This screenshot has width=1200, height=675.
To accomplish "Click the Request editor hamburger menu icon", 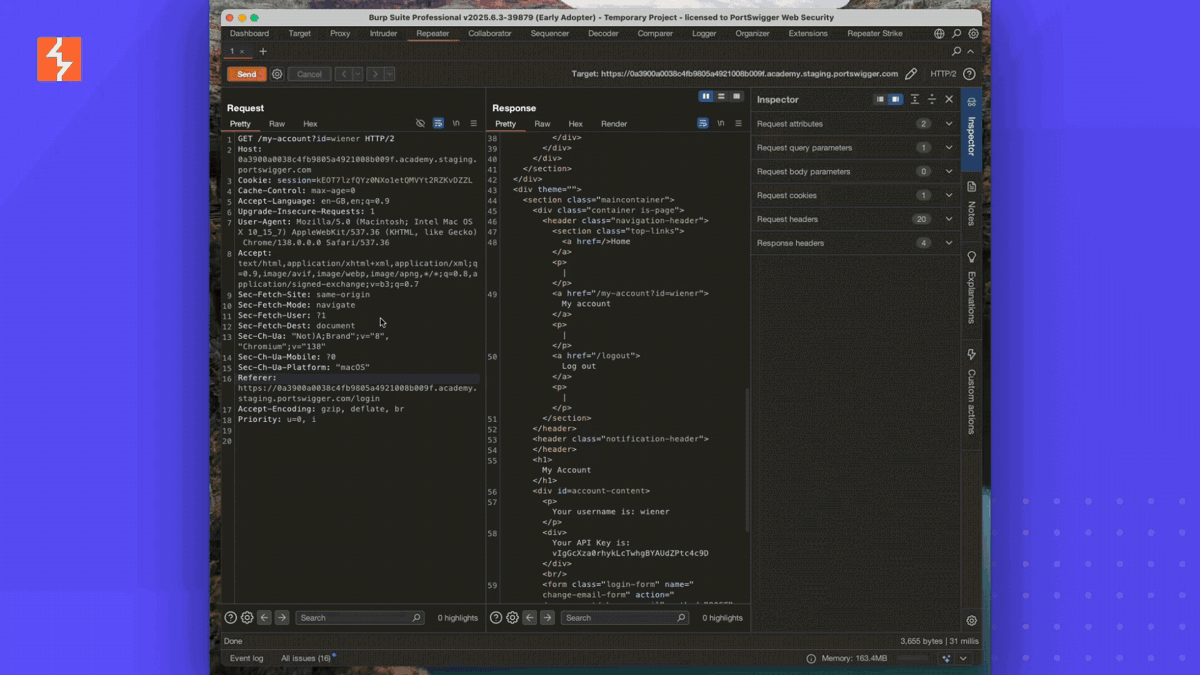I will coord(474,124).
